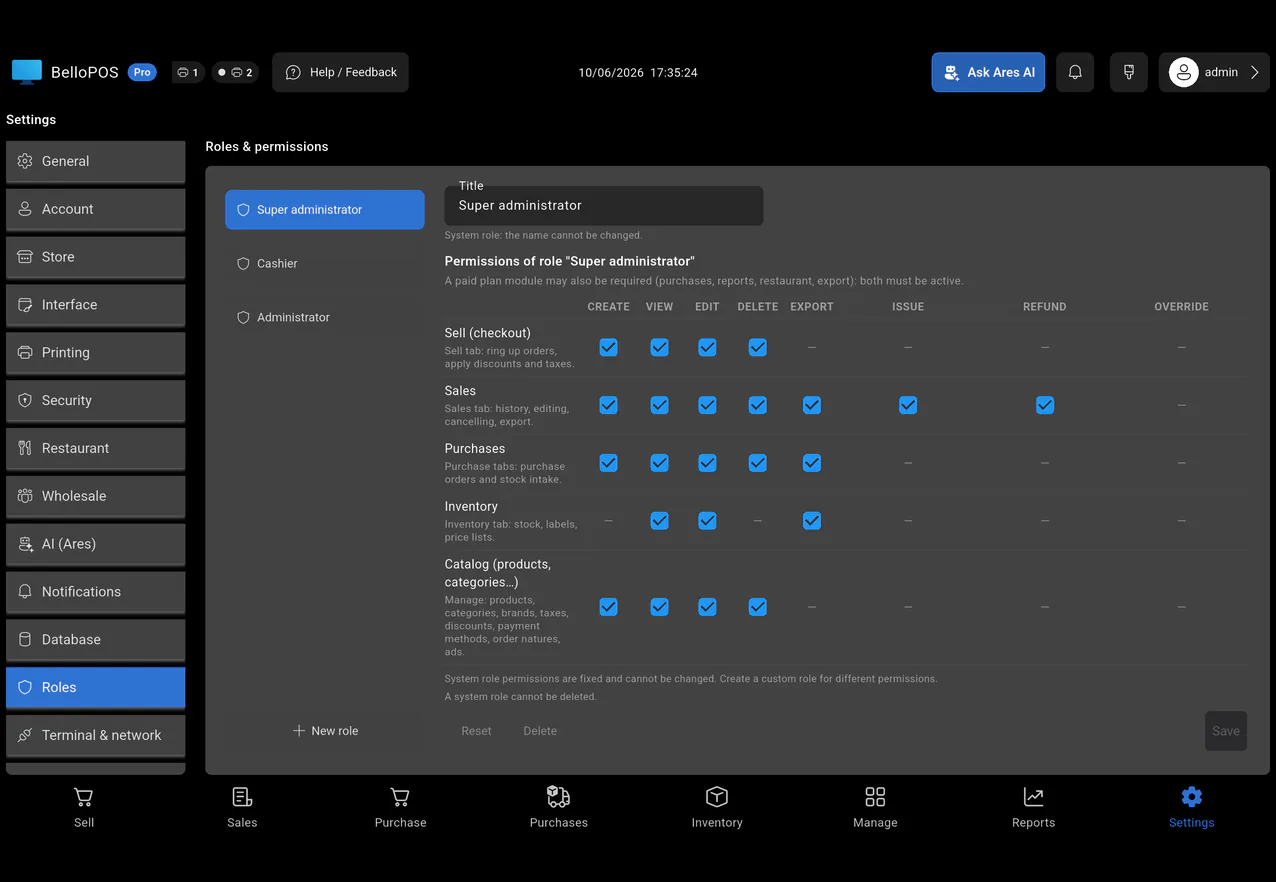This screenshot has height=882, width=1276.
Task: Click the Help / Feedback button
Action: pyautogui.click(x=340, y=72)
